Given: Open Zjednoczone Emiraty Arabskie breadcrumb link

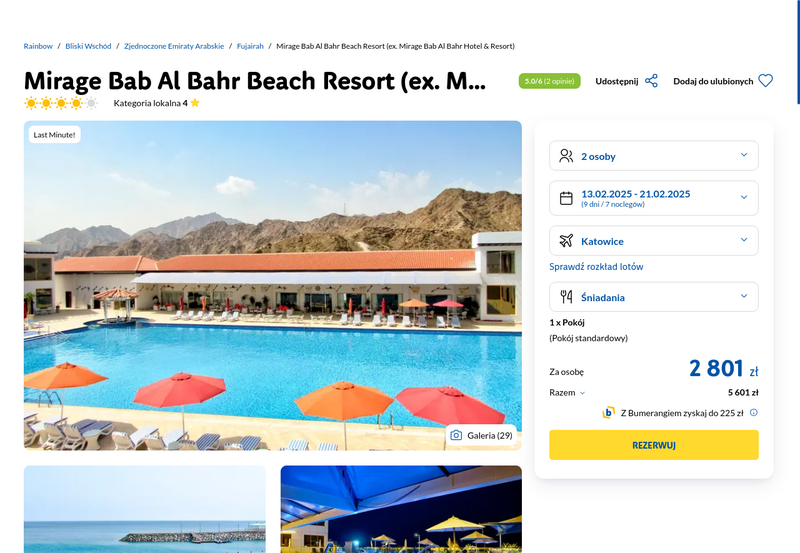Looking at the screenshot, I should pyautogui.click(x=174, y=46).
